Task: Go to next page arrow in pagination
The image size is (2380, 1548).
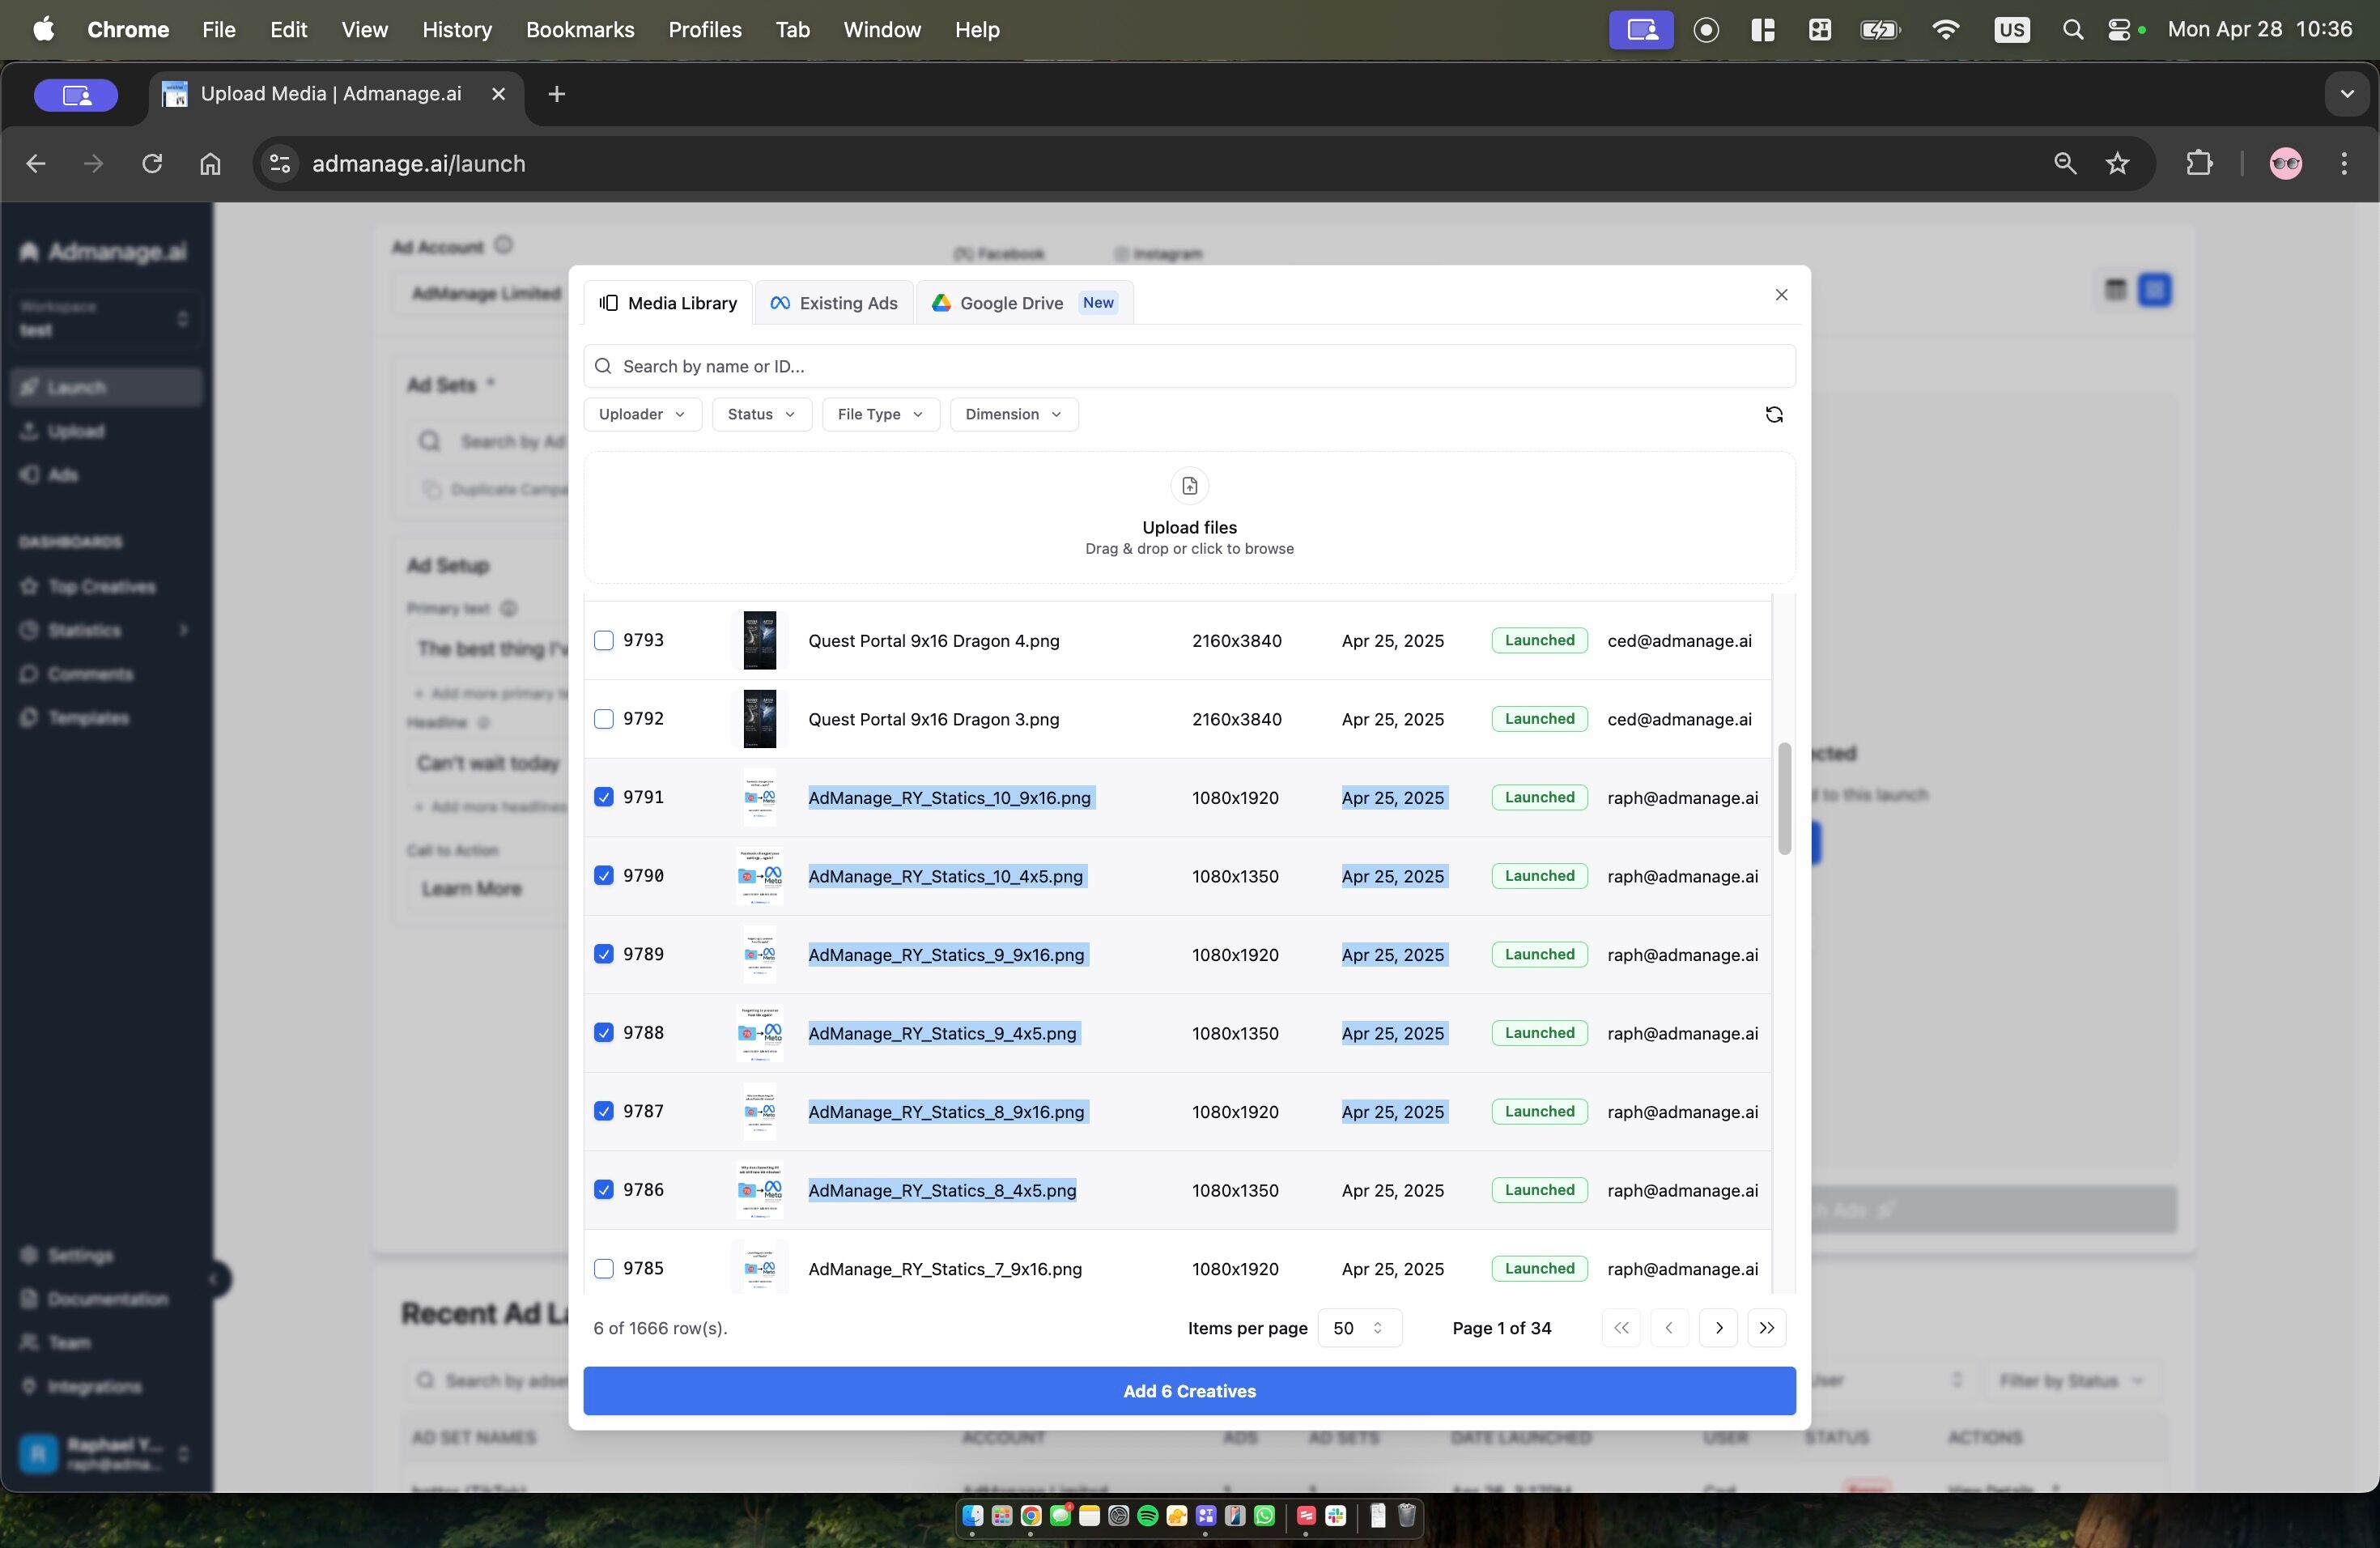Action: (1718, 1328)
